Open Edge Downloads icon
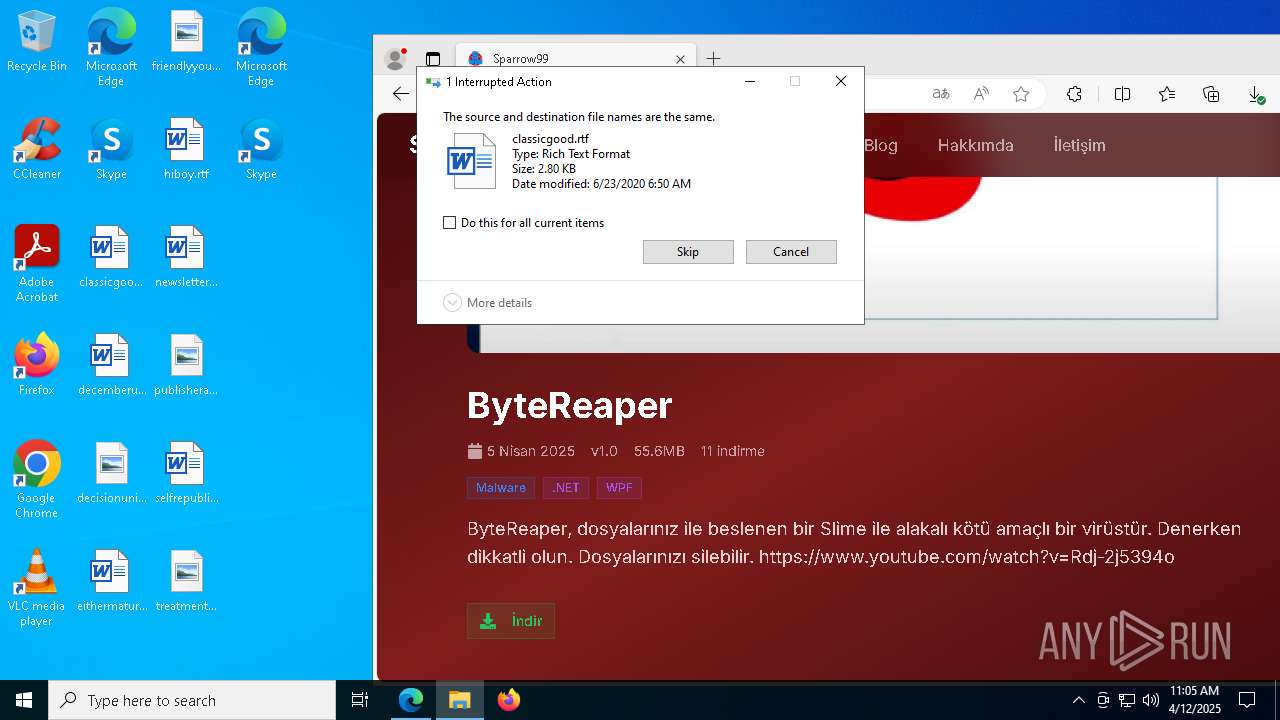Image resolution: width=1280 pixels, height=720 pixels. 1256,94
